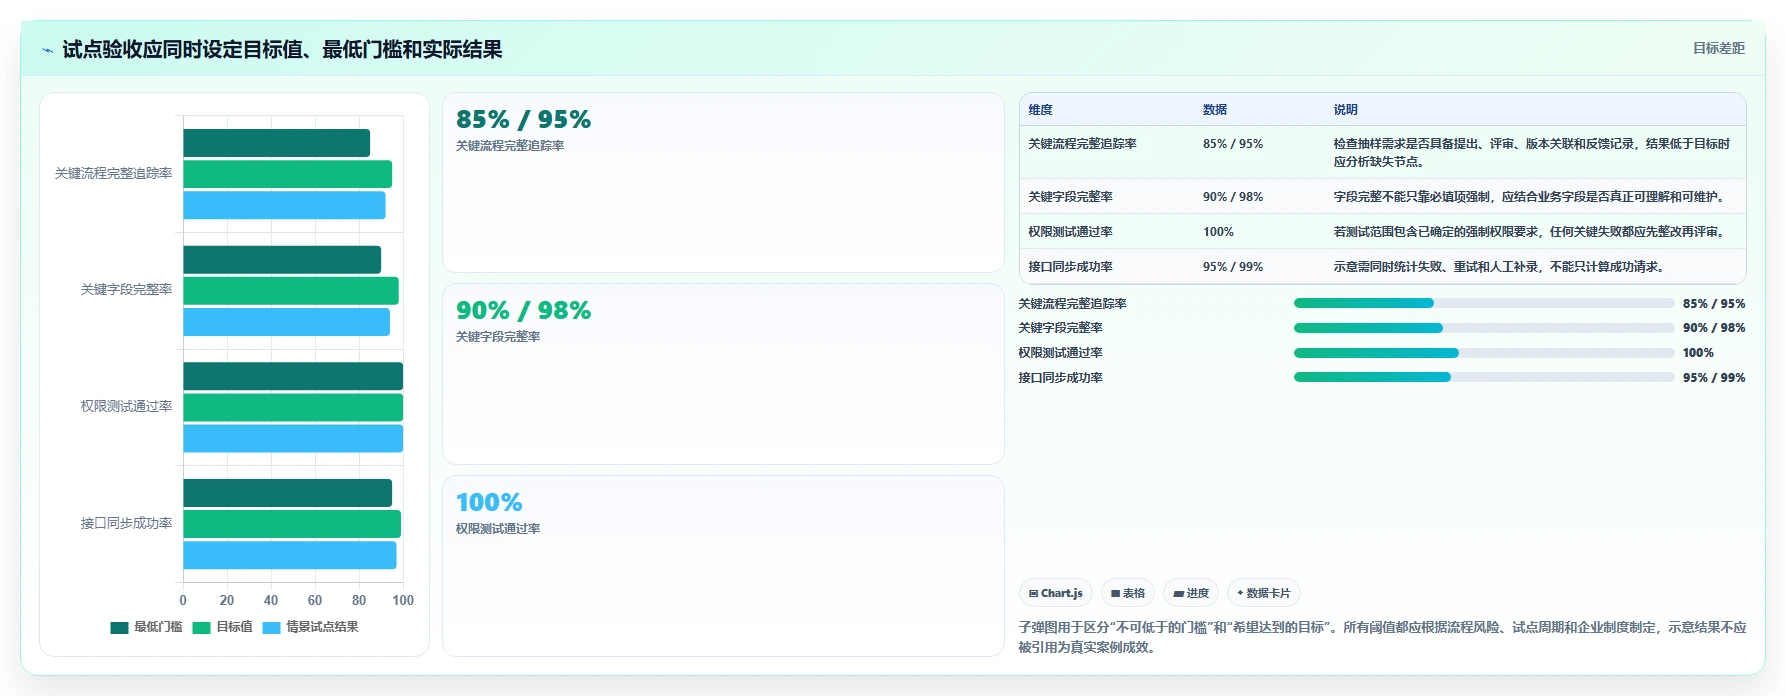Click the green 目标值 bar for 关键流程完整追踪率

point(287,174)
